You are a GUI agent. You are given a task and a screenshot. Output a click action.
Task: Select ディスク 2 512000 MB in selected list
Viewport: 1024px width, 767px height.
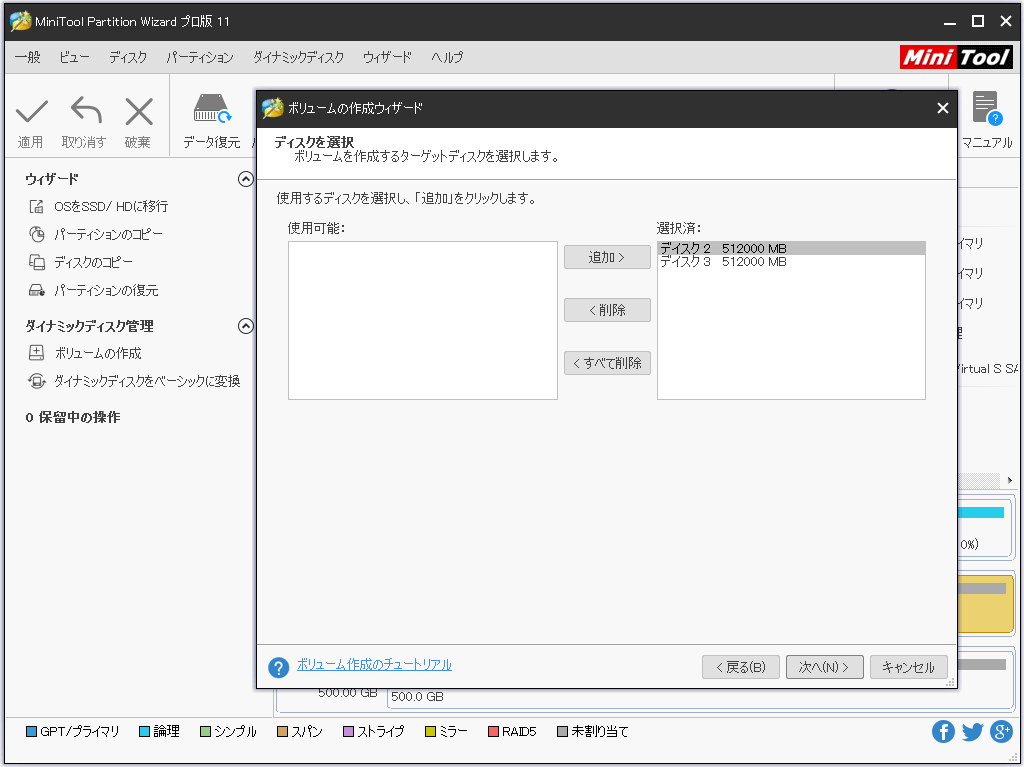[x=791, y=248]
